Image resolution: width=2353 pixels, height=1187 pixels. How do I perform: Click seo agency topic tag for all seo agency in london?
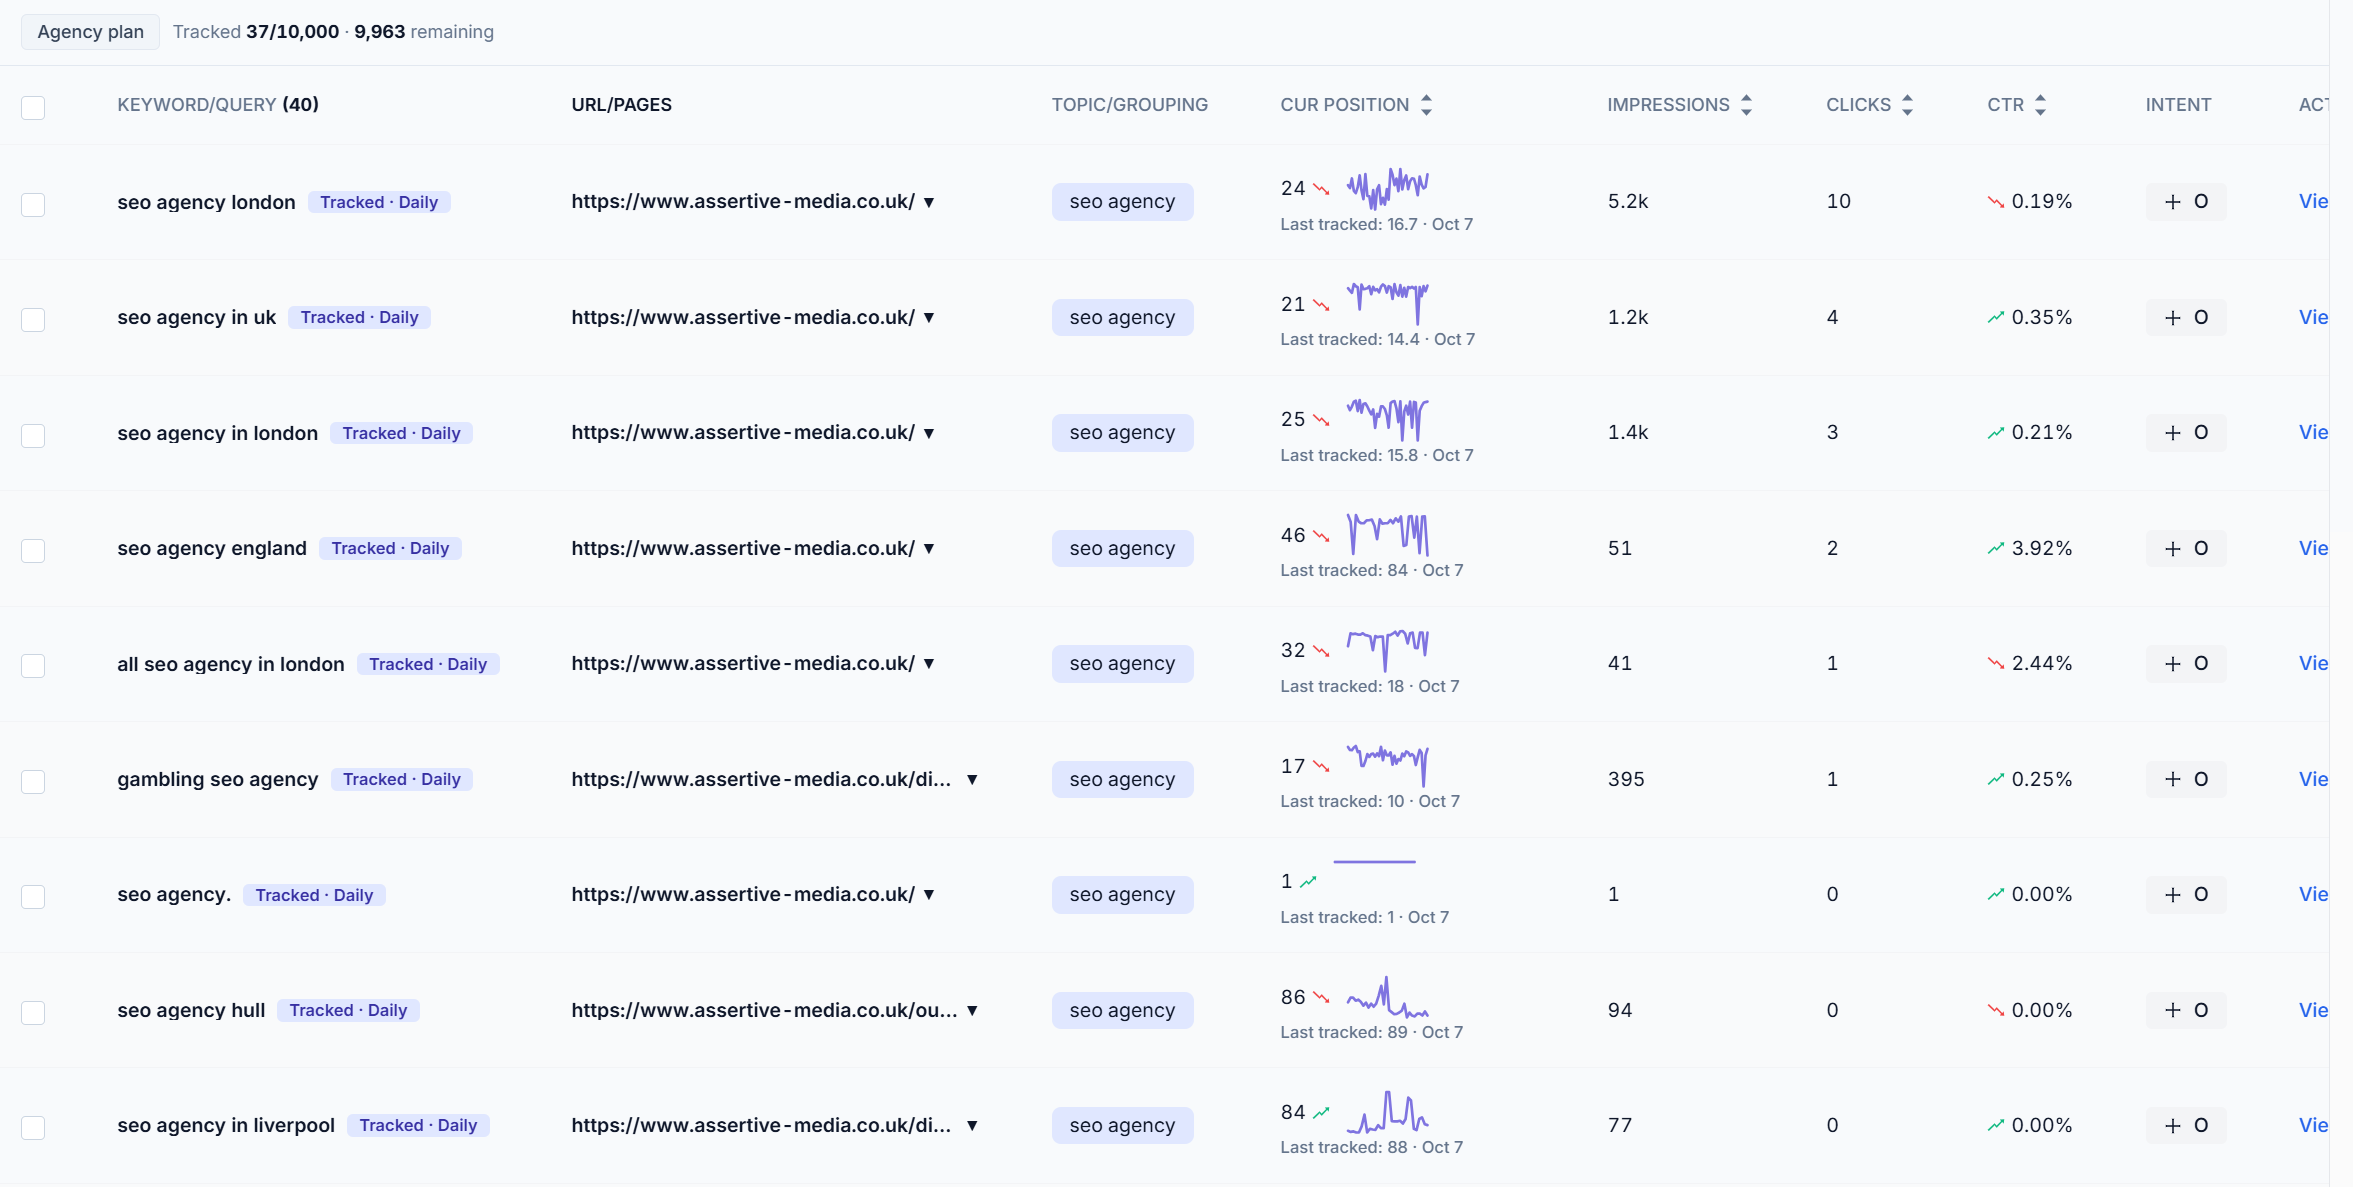click(1122, 664)
